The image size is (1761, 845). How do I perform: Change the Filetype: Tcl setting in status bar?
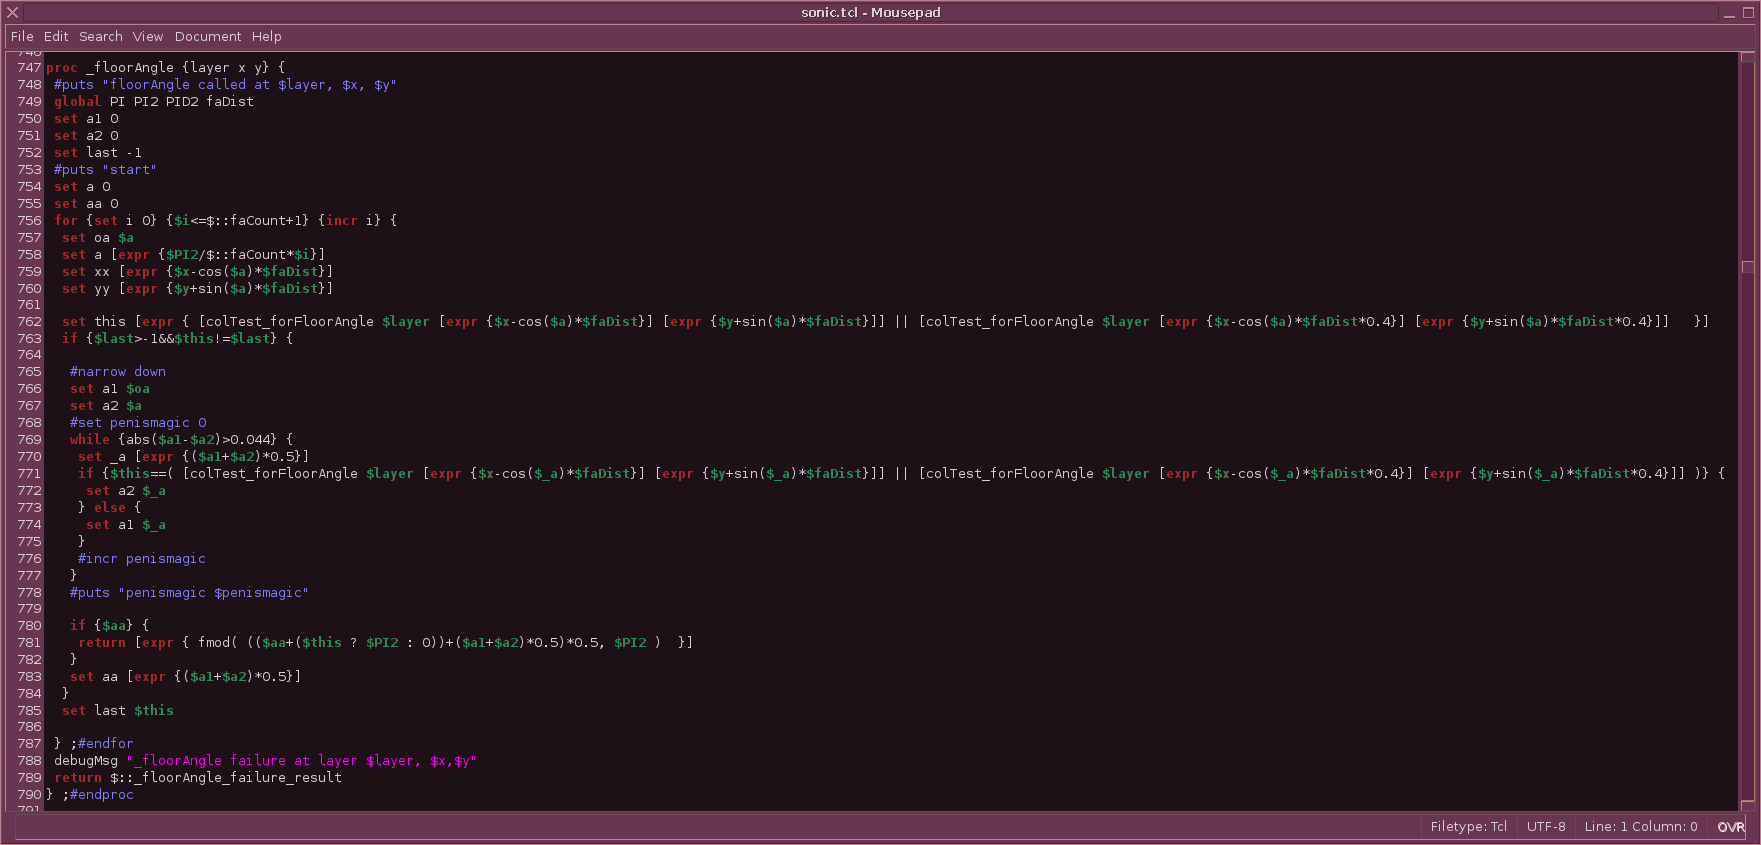click(x=1468, y=827)
